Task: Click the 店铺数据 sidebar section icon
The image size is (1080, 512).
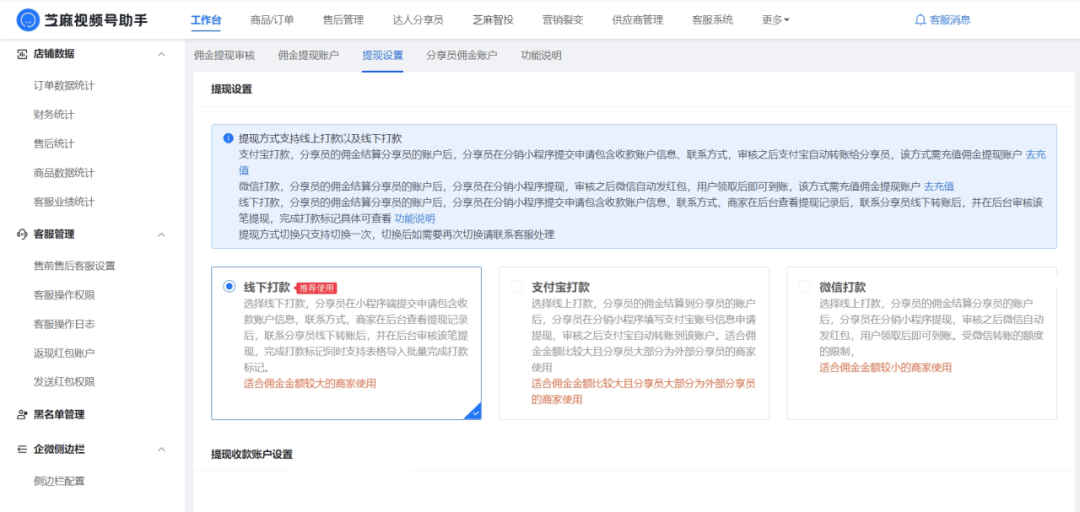Action: (x=22, y=54)
